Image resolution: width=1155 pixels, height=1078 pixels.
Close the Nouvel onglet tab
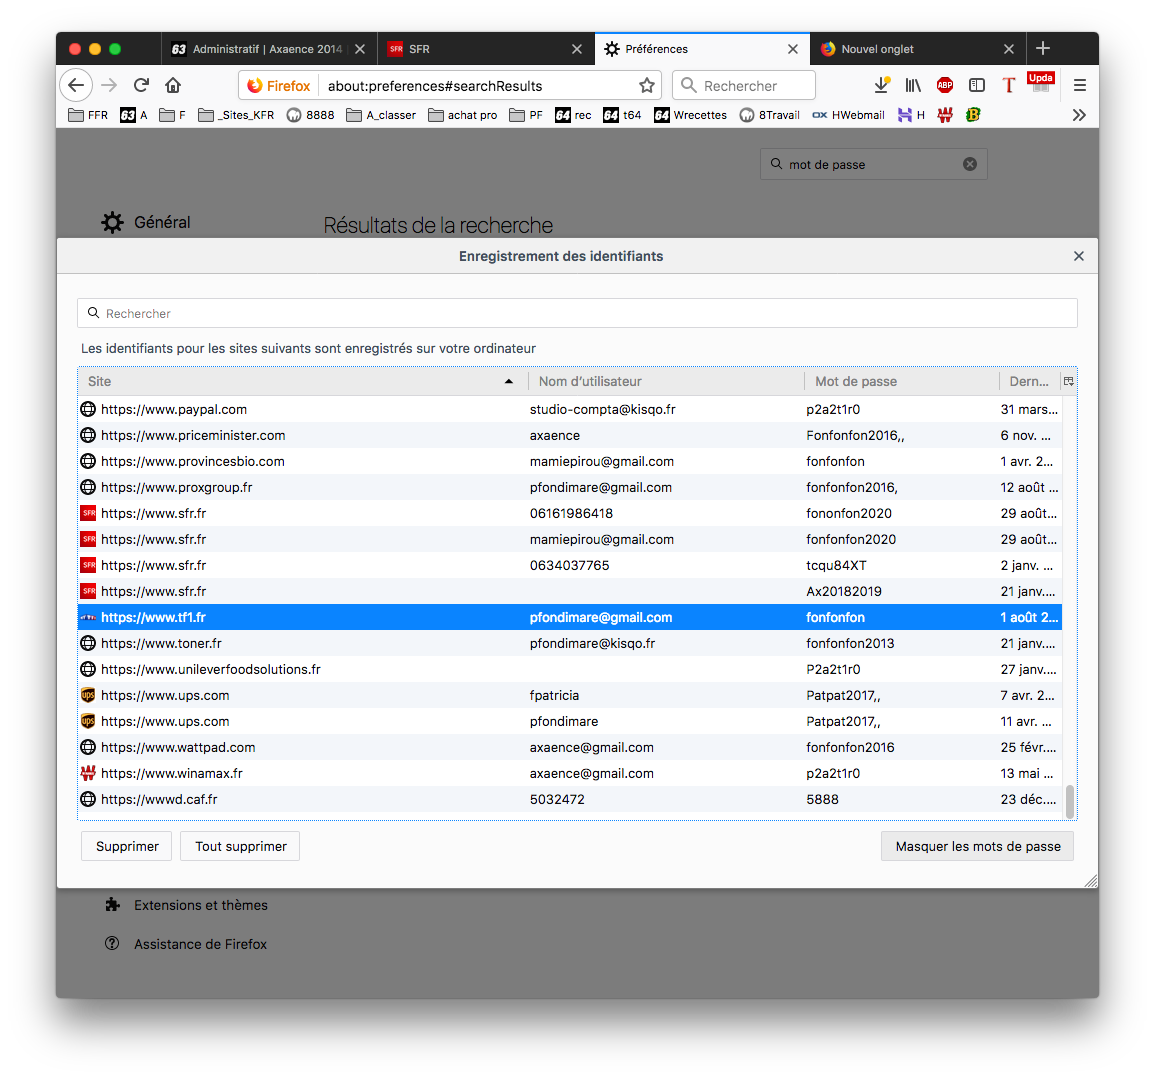coord(1008,49)
